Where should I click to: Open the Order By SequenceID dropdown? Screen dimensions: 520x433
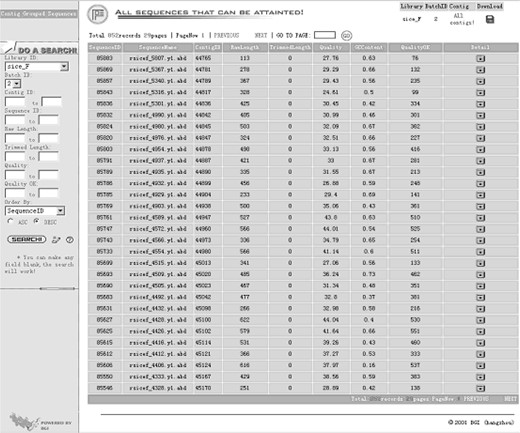click(x=35, y=211)
